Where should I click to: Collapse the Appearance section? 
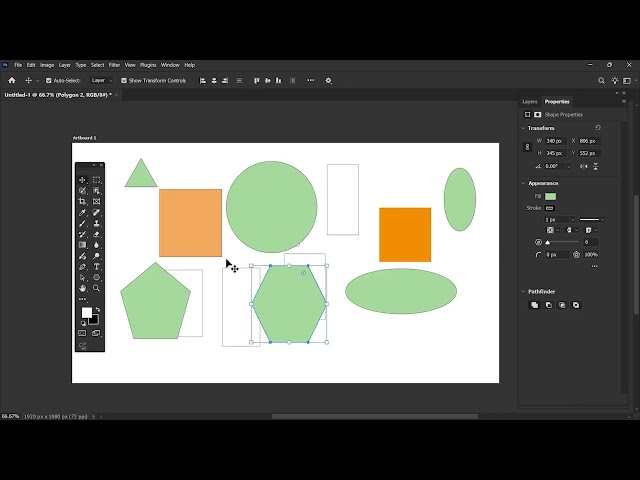[523, 183]
